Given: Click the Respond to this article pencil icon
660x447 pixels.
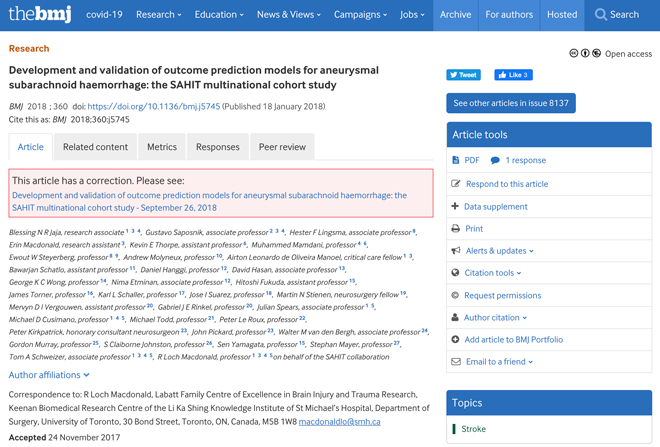Looking at the screenshot, I should pos(455,184).
